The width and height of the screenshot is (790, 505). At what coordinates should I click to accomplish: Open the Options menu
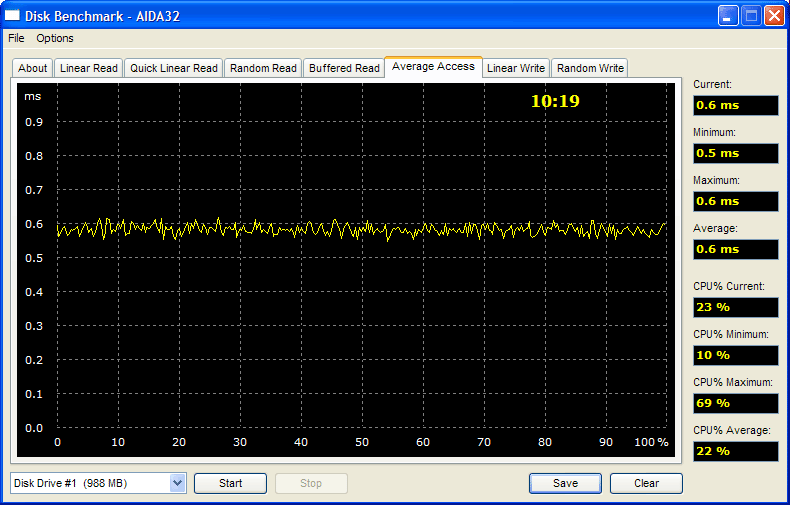point(55,38)
